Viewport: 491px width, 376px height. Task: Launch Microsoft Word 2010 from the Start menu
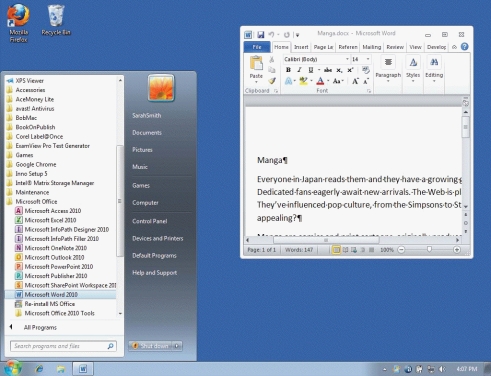pyautogui.click(x=60, y=295)
